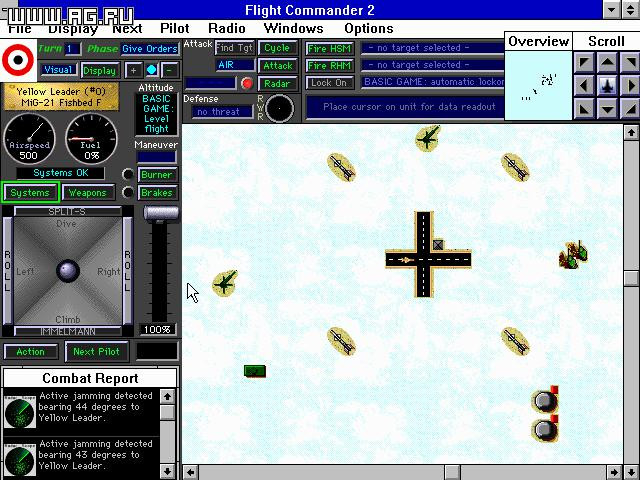640x480 pixels.
Task: Click the lower radar dome with red flag
Action: click(x=545, y=428)
